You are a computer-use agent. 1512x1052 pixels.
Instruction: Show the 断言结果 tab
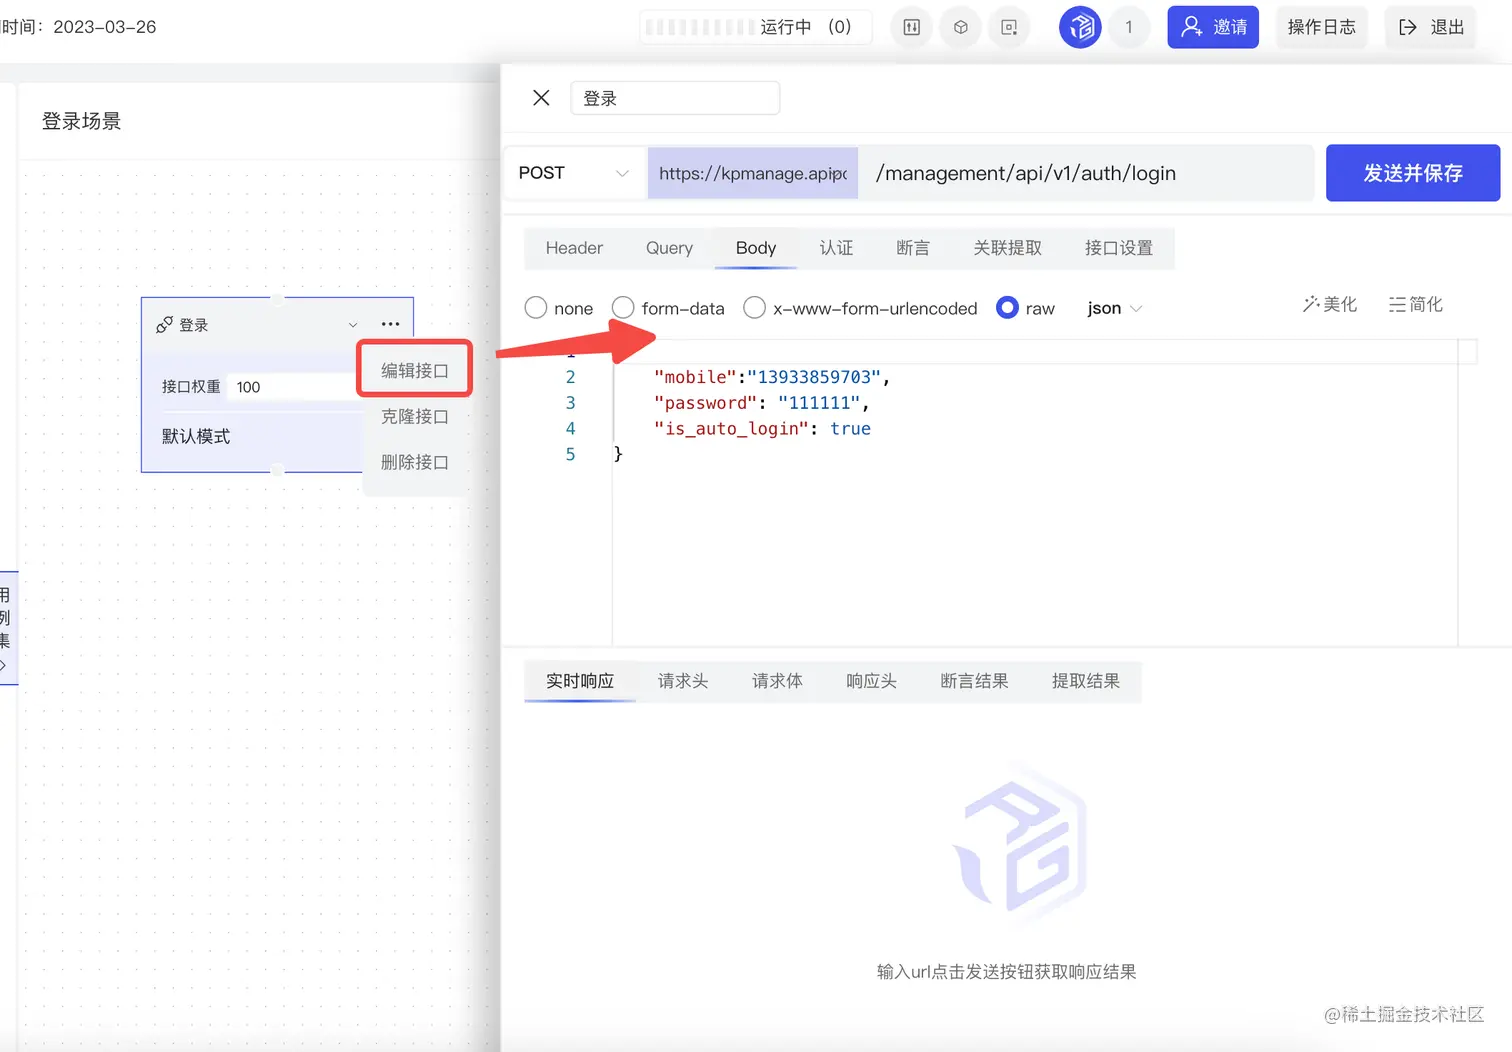974,681
